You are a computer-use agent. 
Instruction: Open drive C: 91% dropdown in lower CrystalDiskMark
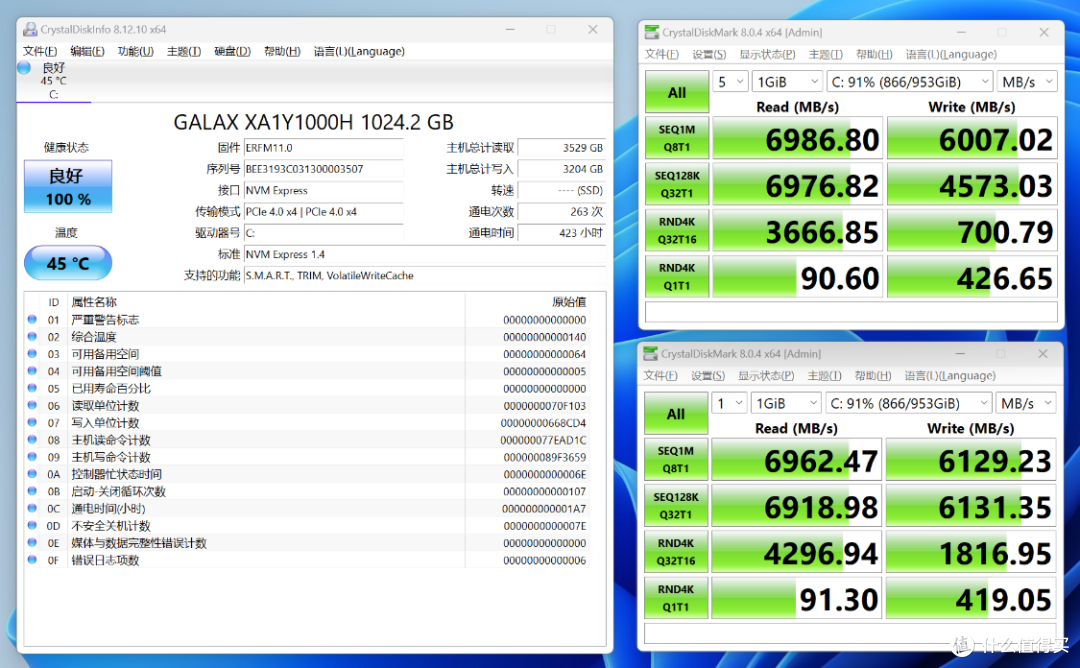pos(908,404)
